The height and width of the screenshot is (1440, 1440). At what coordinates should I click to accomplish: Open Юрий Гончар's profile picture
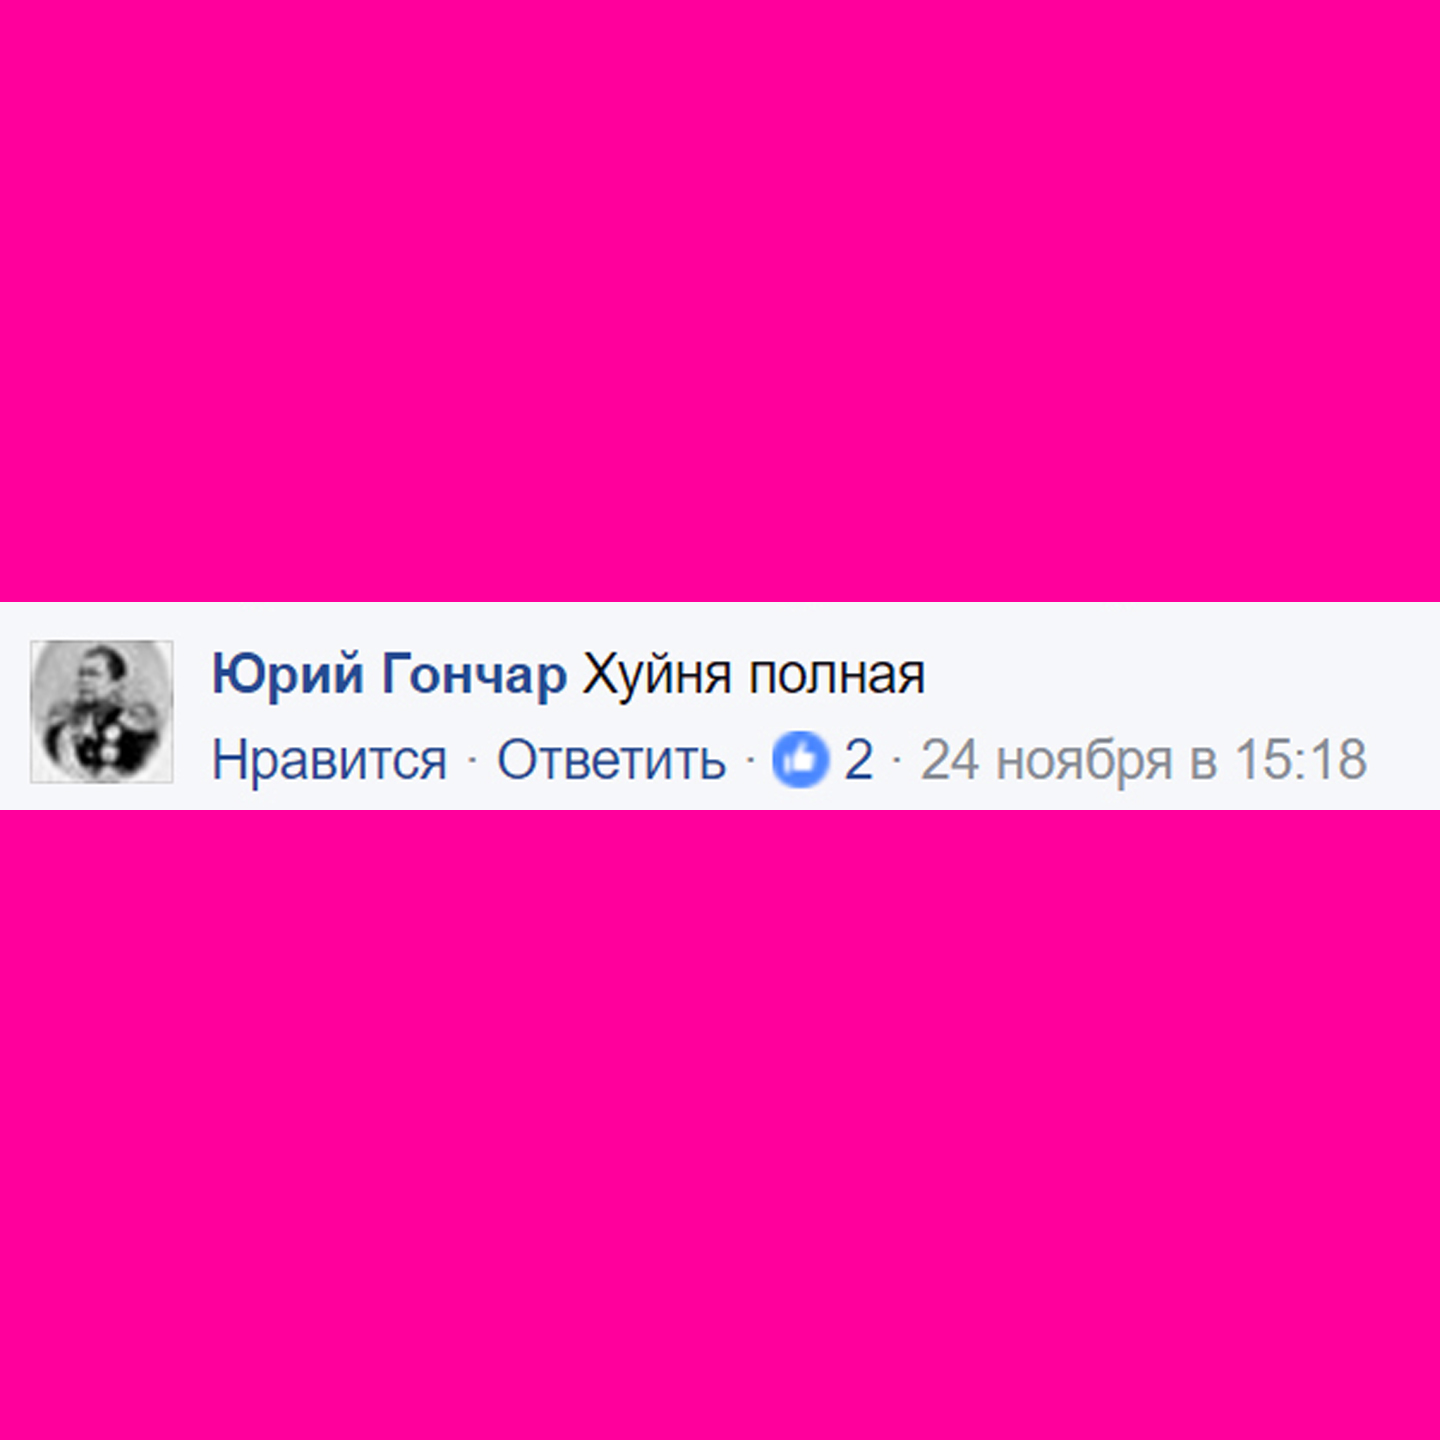[102, 711]
